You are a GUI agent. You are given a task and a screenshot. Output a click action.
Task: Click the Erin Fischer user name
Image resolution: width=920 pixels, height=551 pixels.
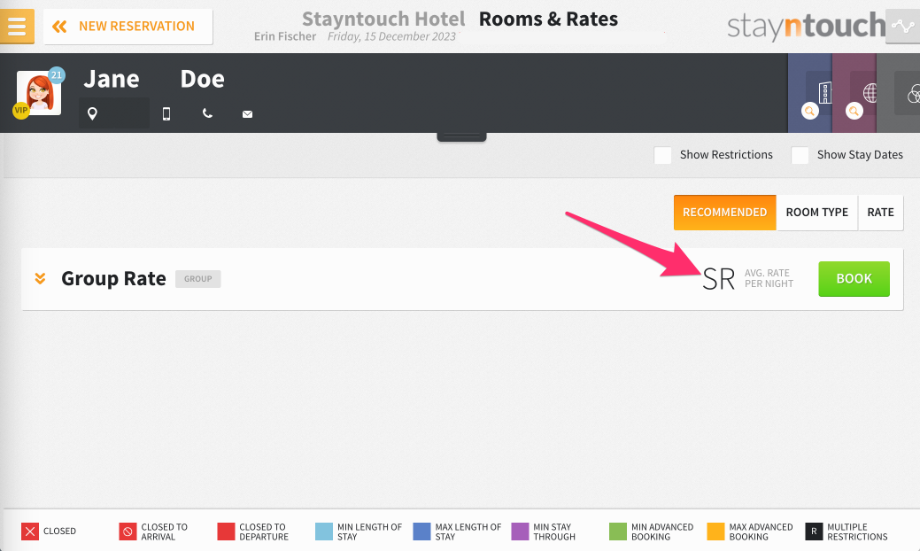285,36
